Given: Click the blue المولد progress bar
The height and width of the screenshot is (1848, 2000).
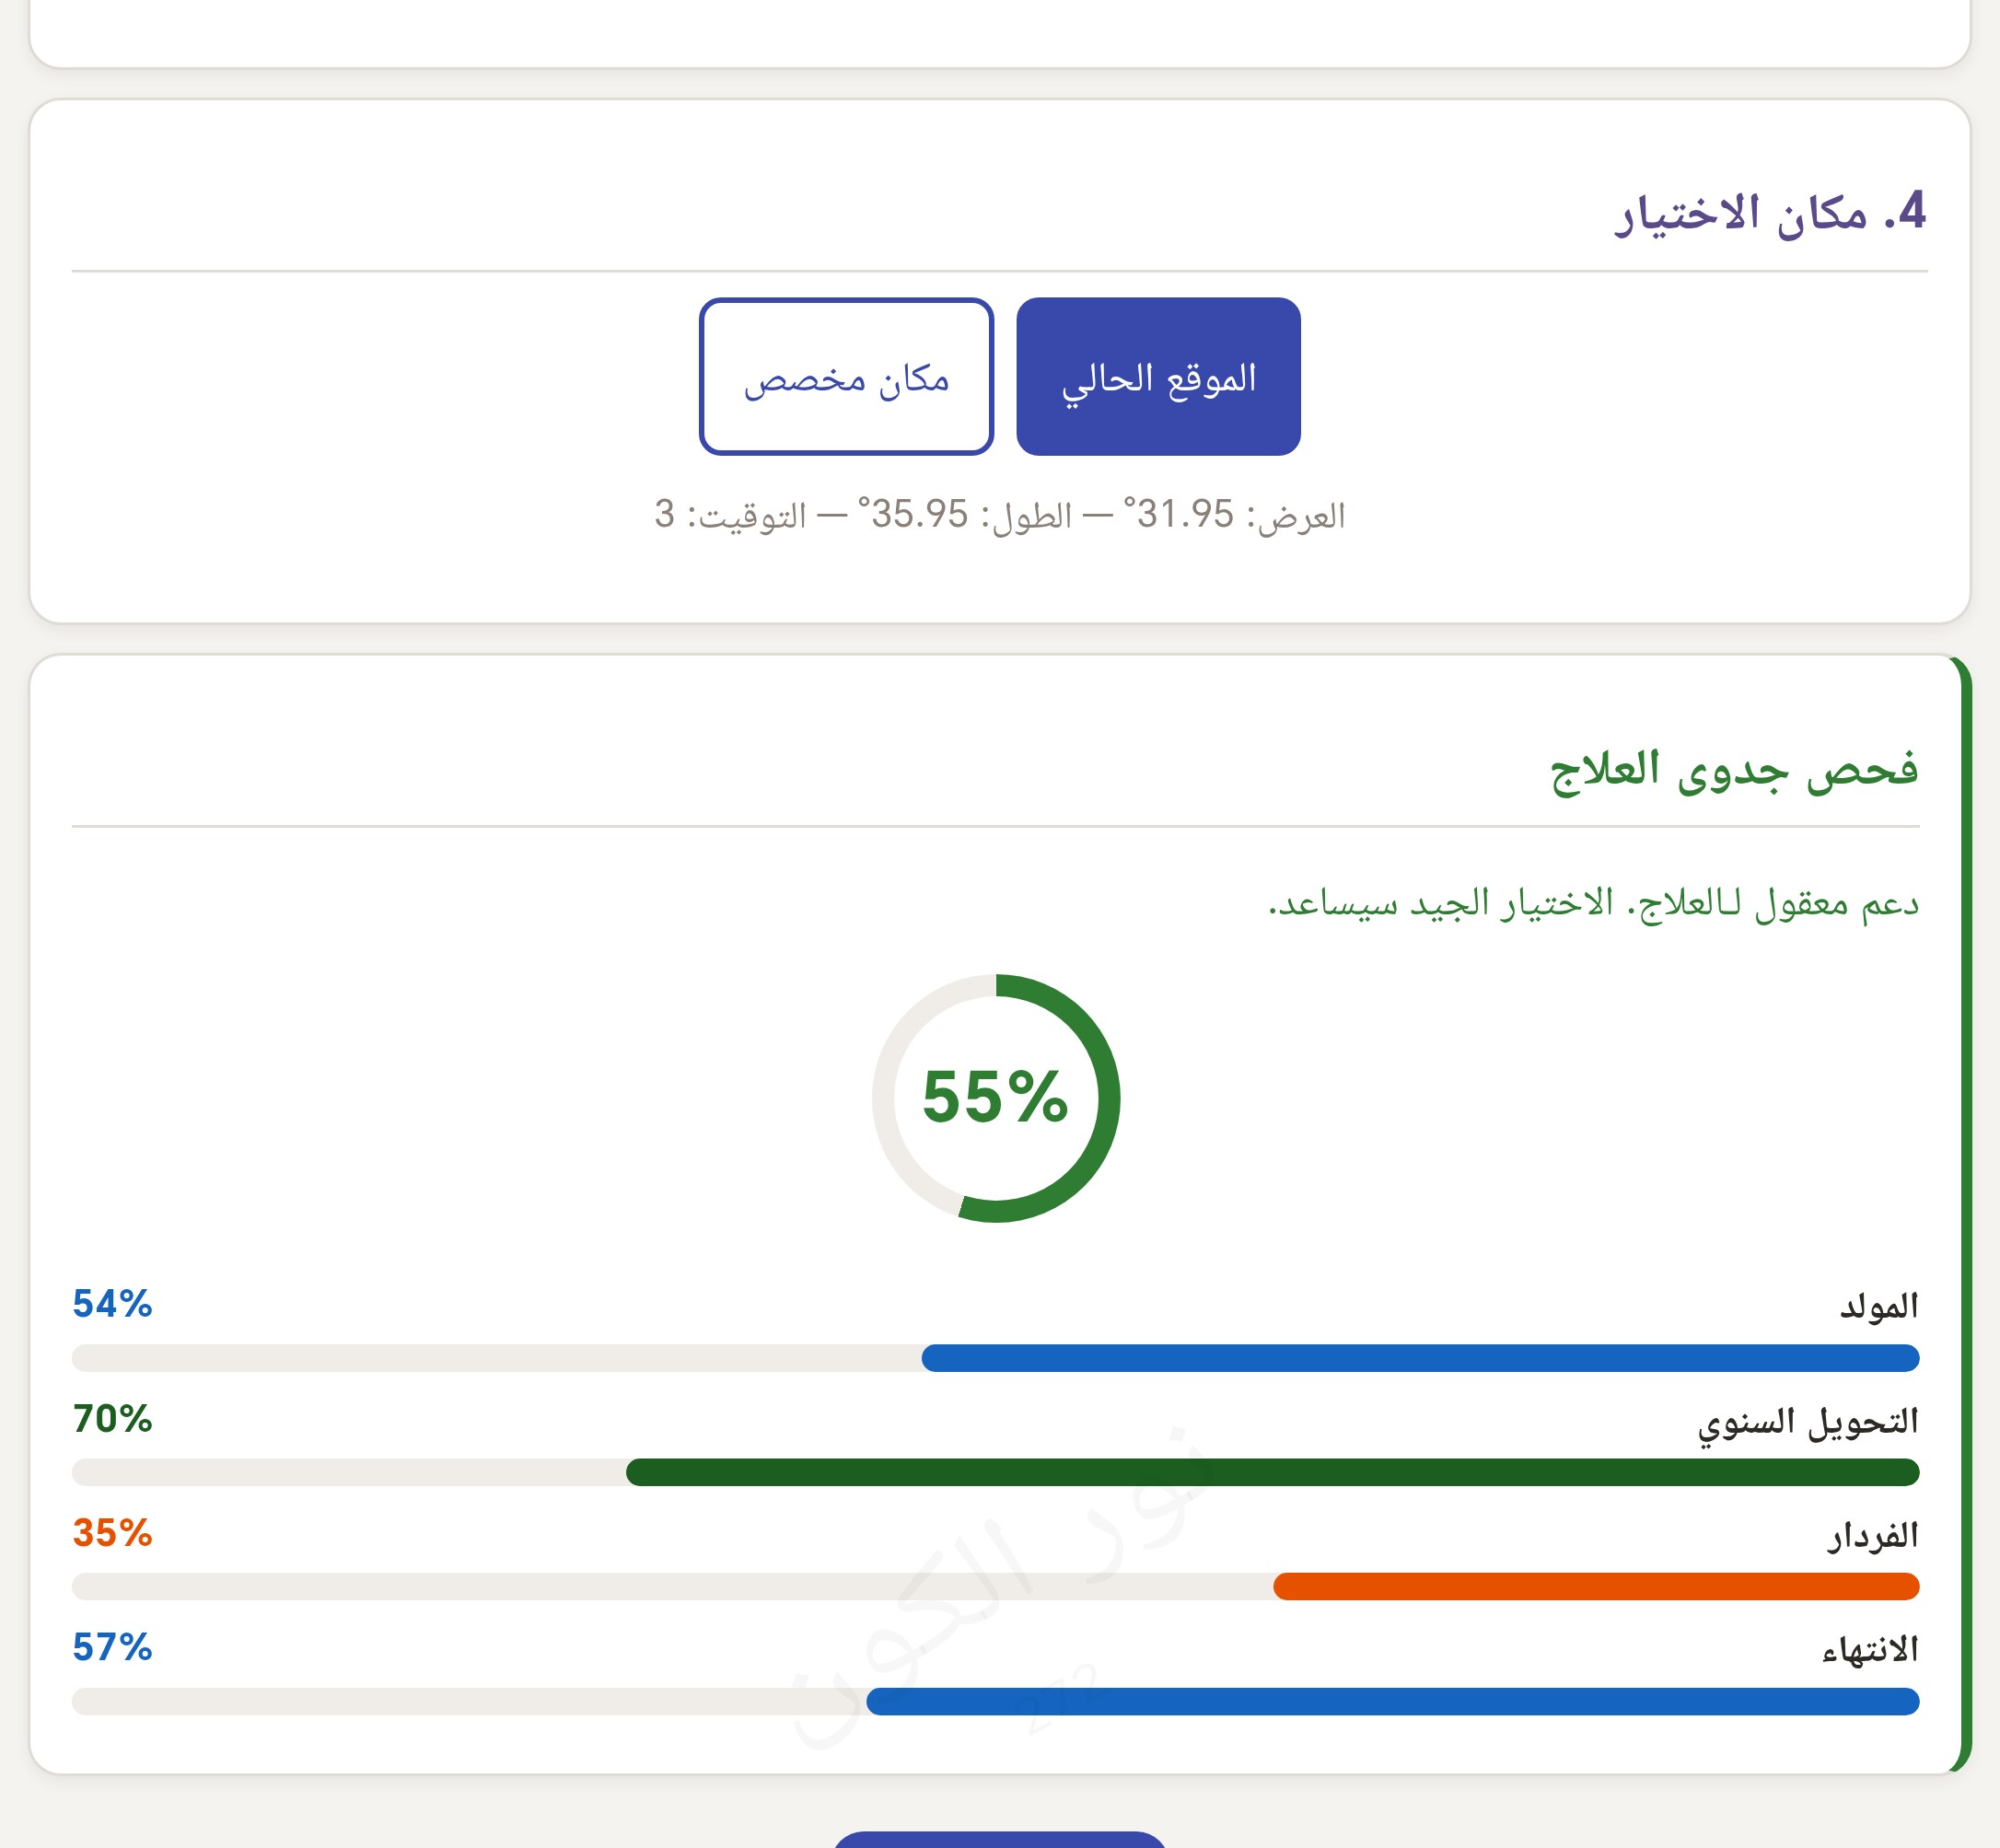Looking at the screenshot, I should [1420, 1358].
